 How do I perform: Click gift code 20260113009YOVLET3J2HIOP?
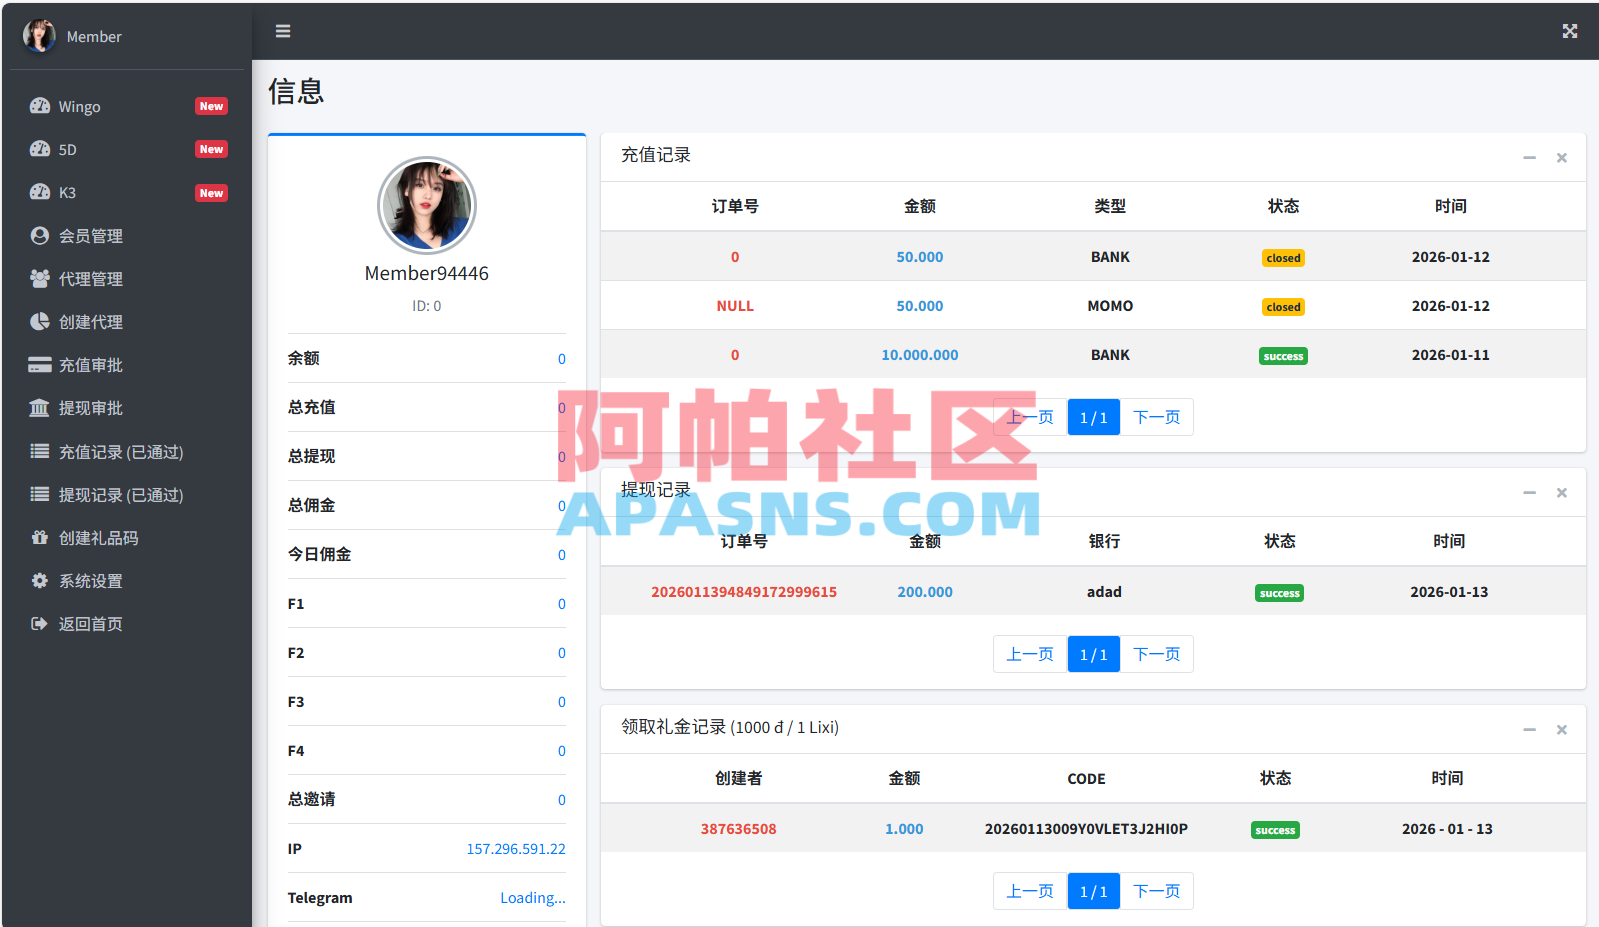pyautogui.click(x=1086, y=829)
